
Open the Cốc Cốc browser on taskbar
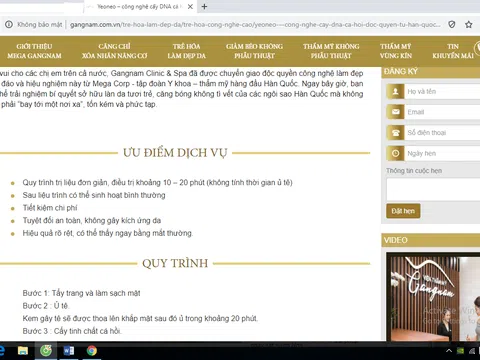[46, 351]
